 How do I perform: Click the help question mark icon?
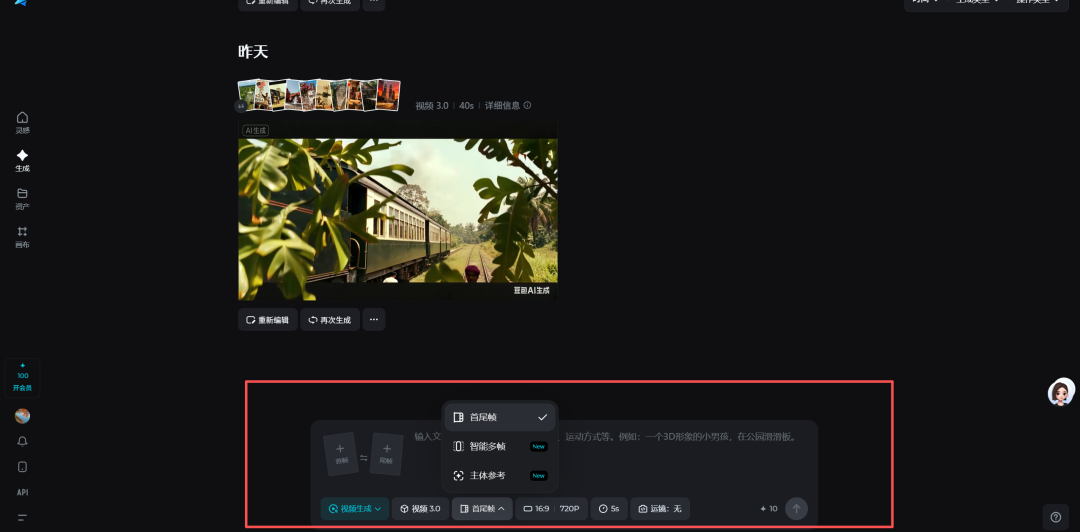coord(1055,517)
